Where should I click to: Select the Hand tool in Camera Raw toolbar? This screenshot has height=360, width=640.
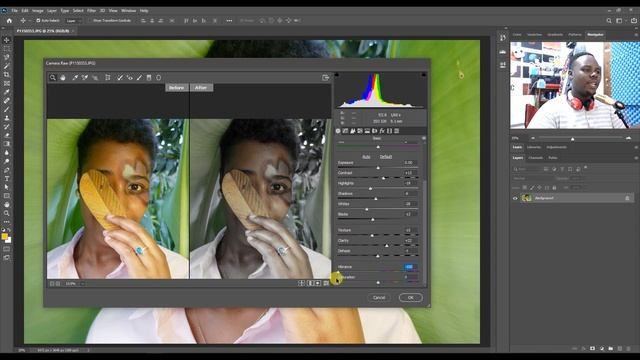tap(63, 78)
